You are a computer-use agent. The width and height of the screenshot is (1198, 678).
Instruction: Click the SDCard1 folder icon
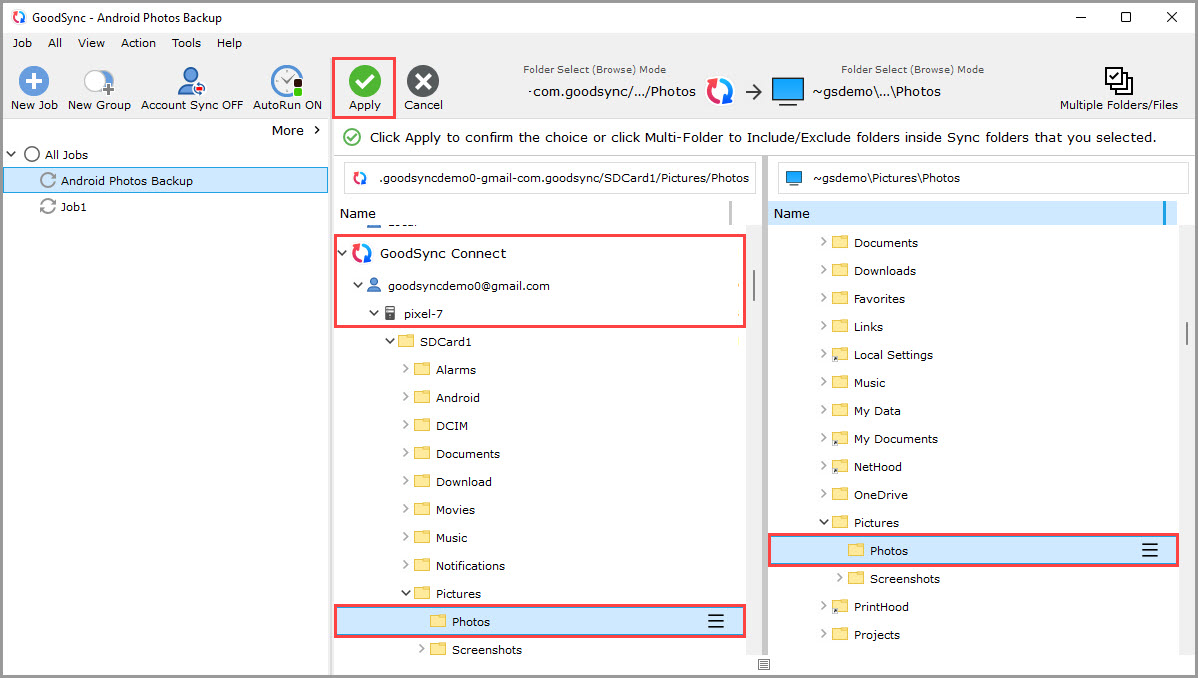tap(406, 341)
